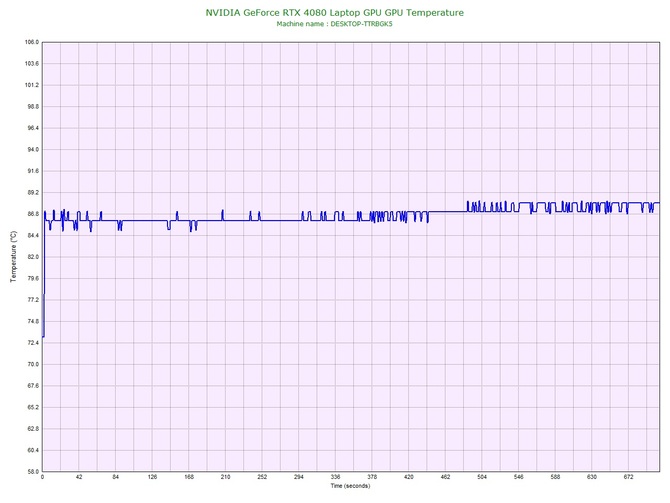Click the 74.8 y-axis tick label

33,321
